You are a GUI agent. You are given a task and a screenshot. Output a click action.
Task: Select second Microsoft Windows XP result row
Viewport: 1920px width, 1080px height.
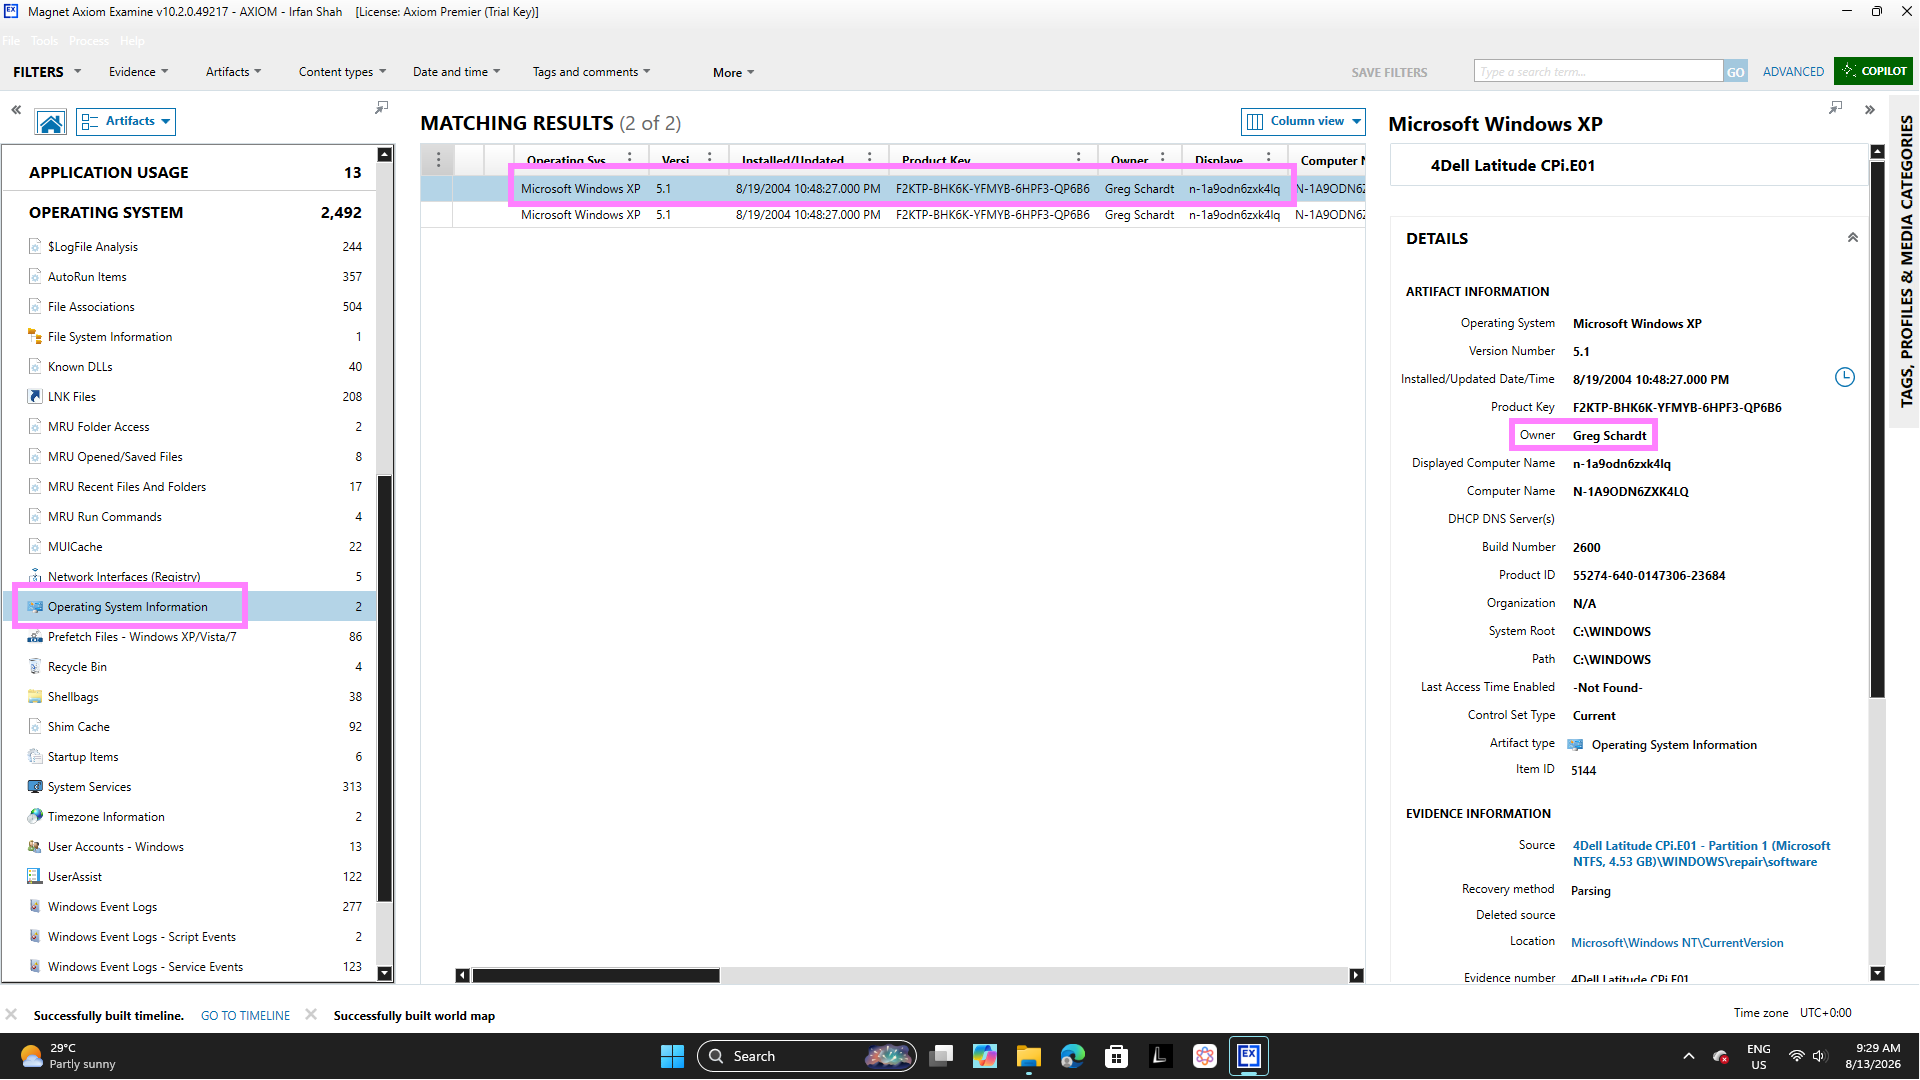[893, 214]
